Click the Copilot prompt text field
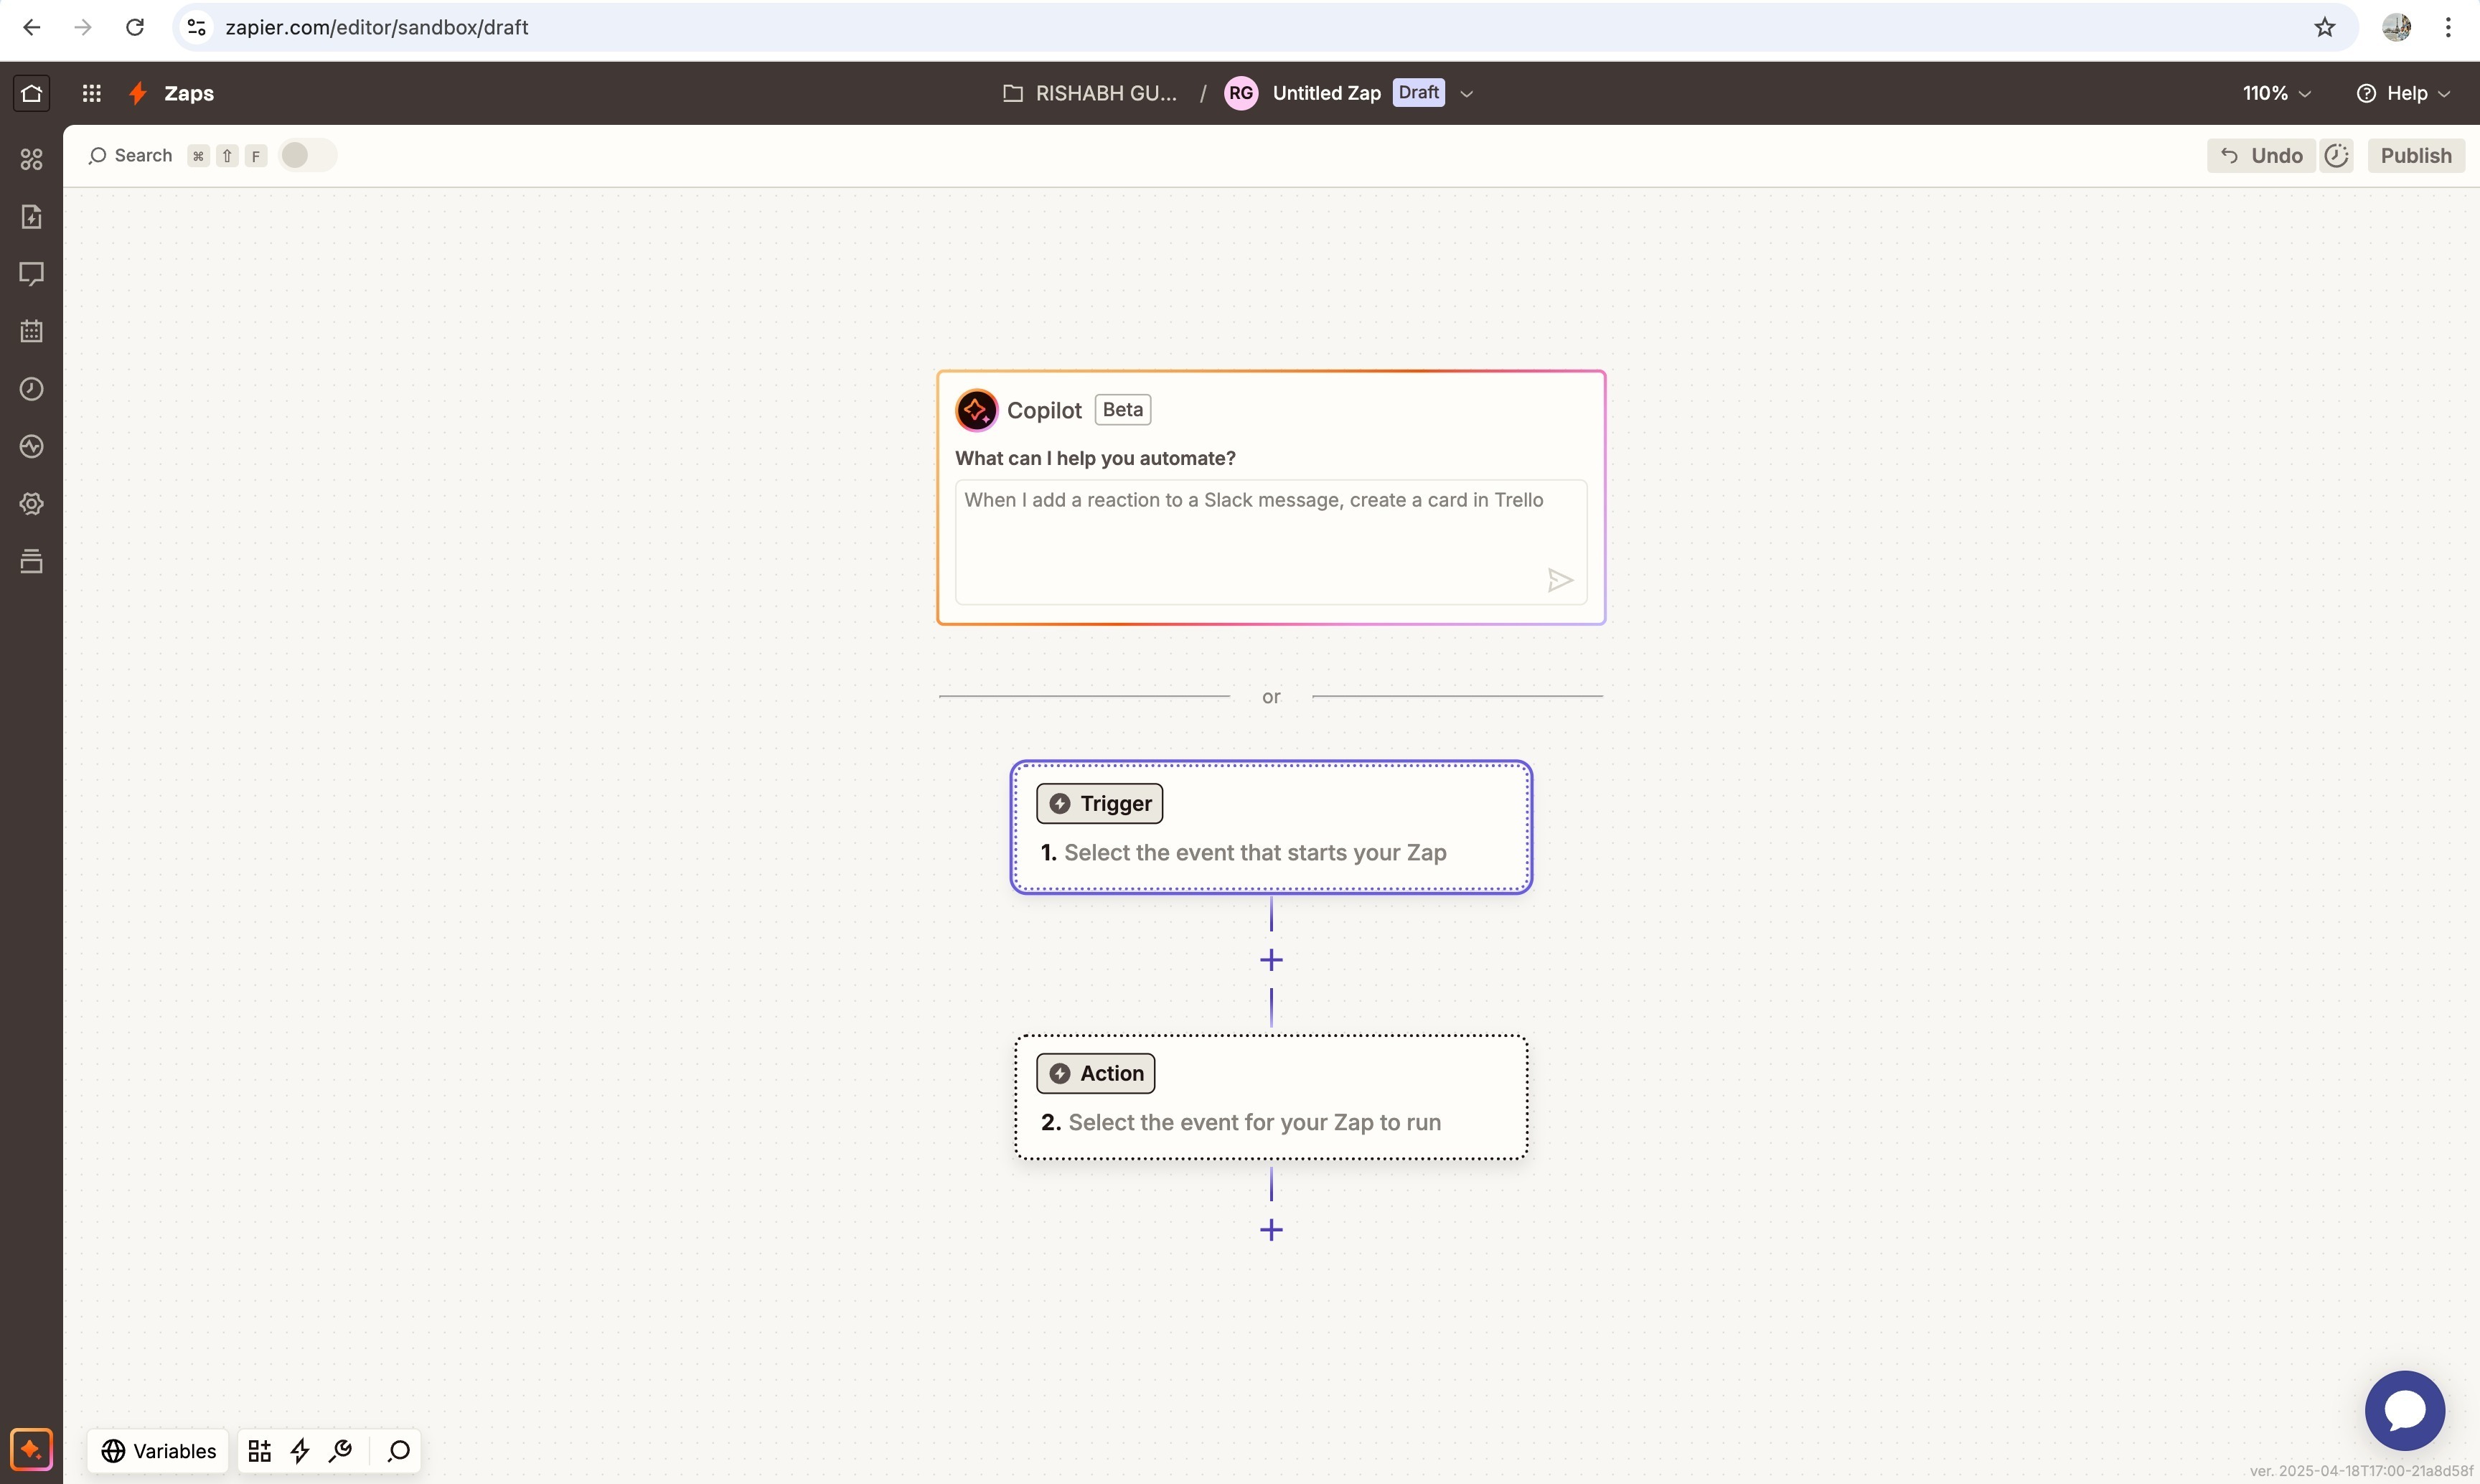Screen dimensions: 2480x1484 tap(1250, 530)
